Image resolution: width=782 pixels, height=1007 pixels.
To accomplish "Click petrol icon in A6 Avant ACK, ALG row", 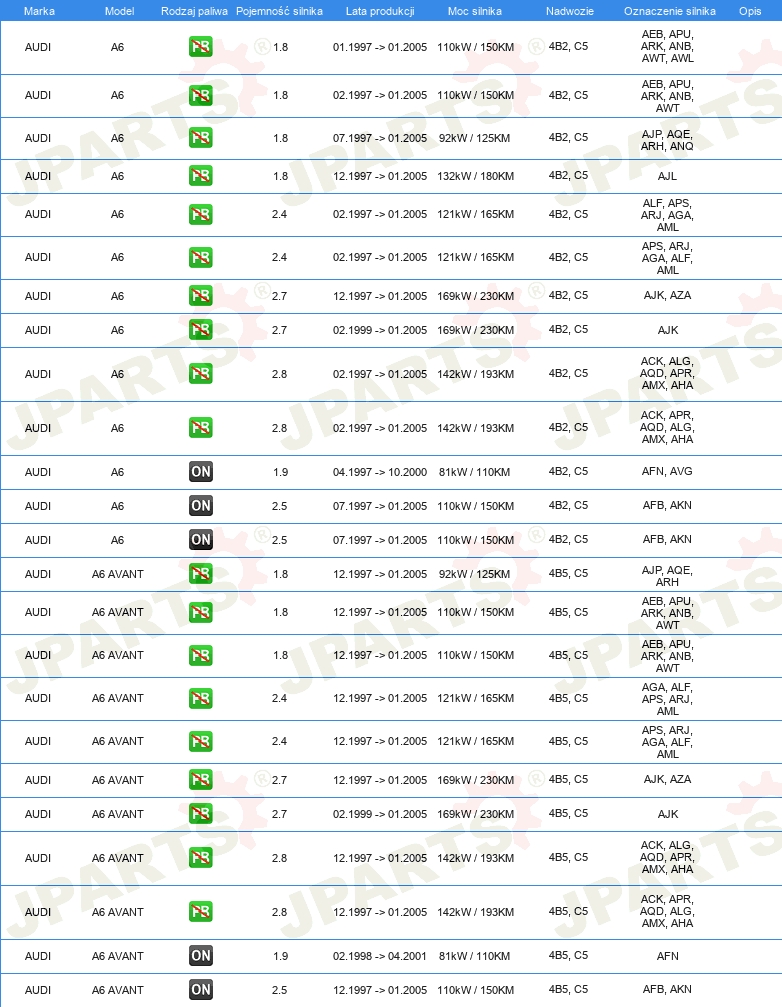I will click(x=200, y=857).
